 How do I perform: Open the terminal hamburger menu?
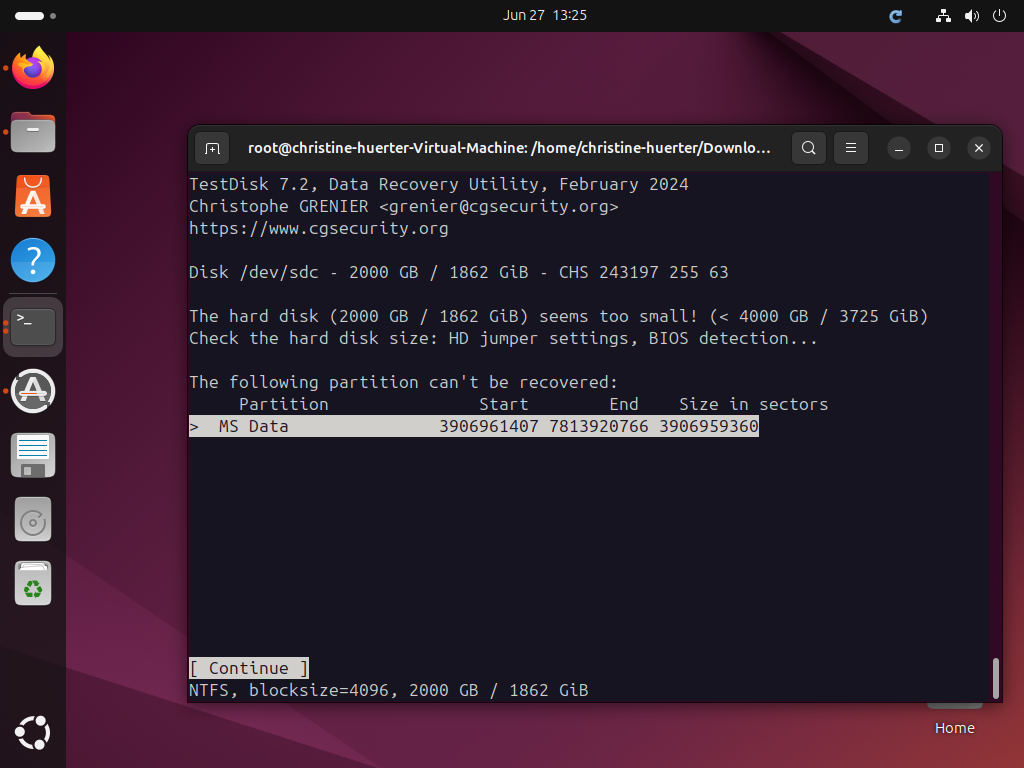[x=850, y=148]
